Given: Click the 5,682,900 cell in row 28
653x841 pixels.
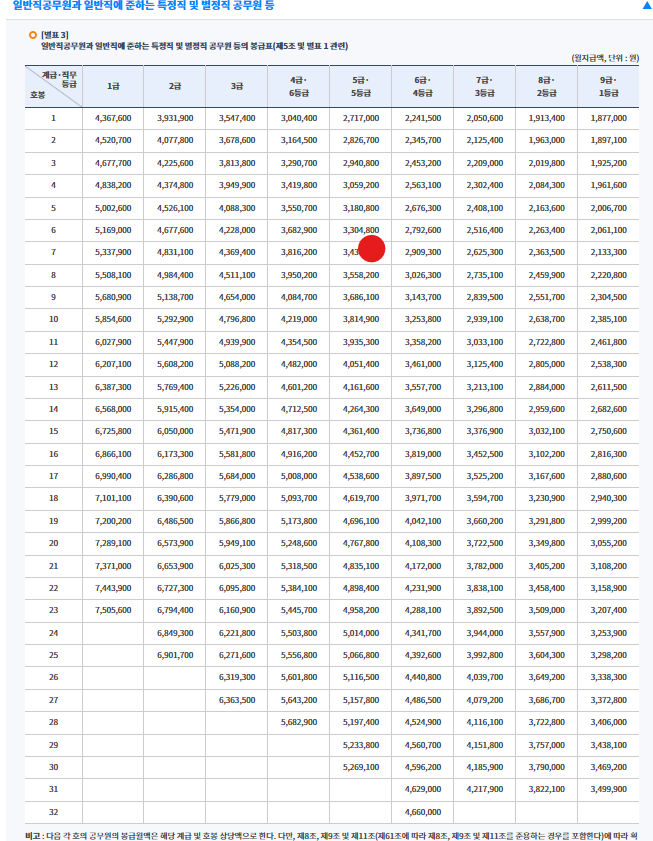Looking at the screenshot, I should tap(299, 722).
